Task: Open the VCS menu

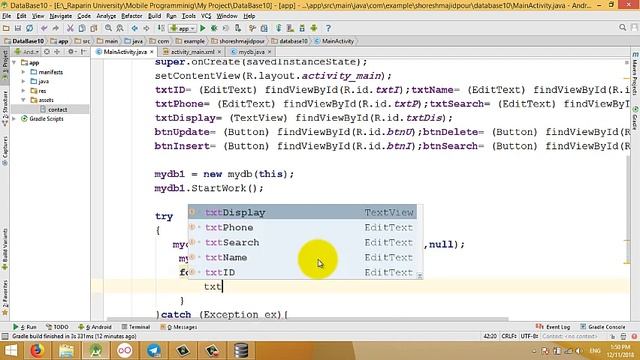Action: pos(206,16)
